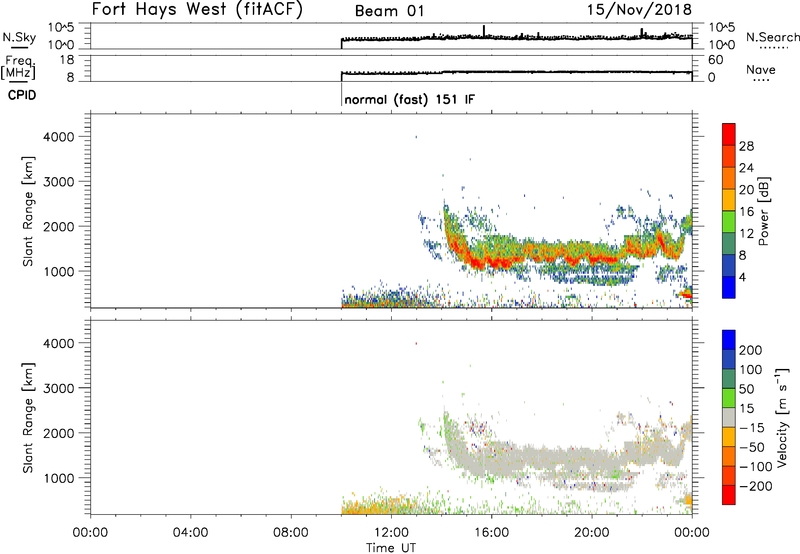Select the "Beam 01" label

(x=389, y=11)
